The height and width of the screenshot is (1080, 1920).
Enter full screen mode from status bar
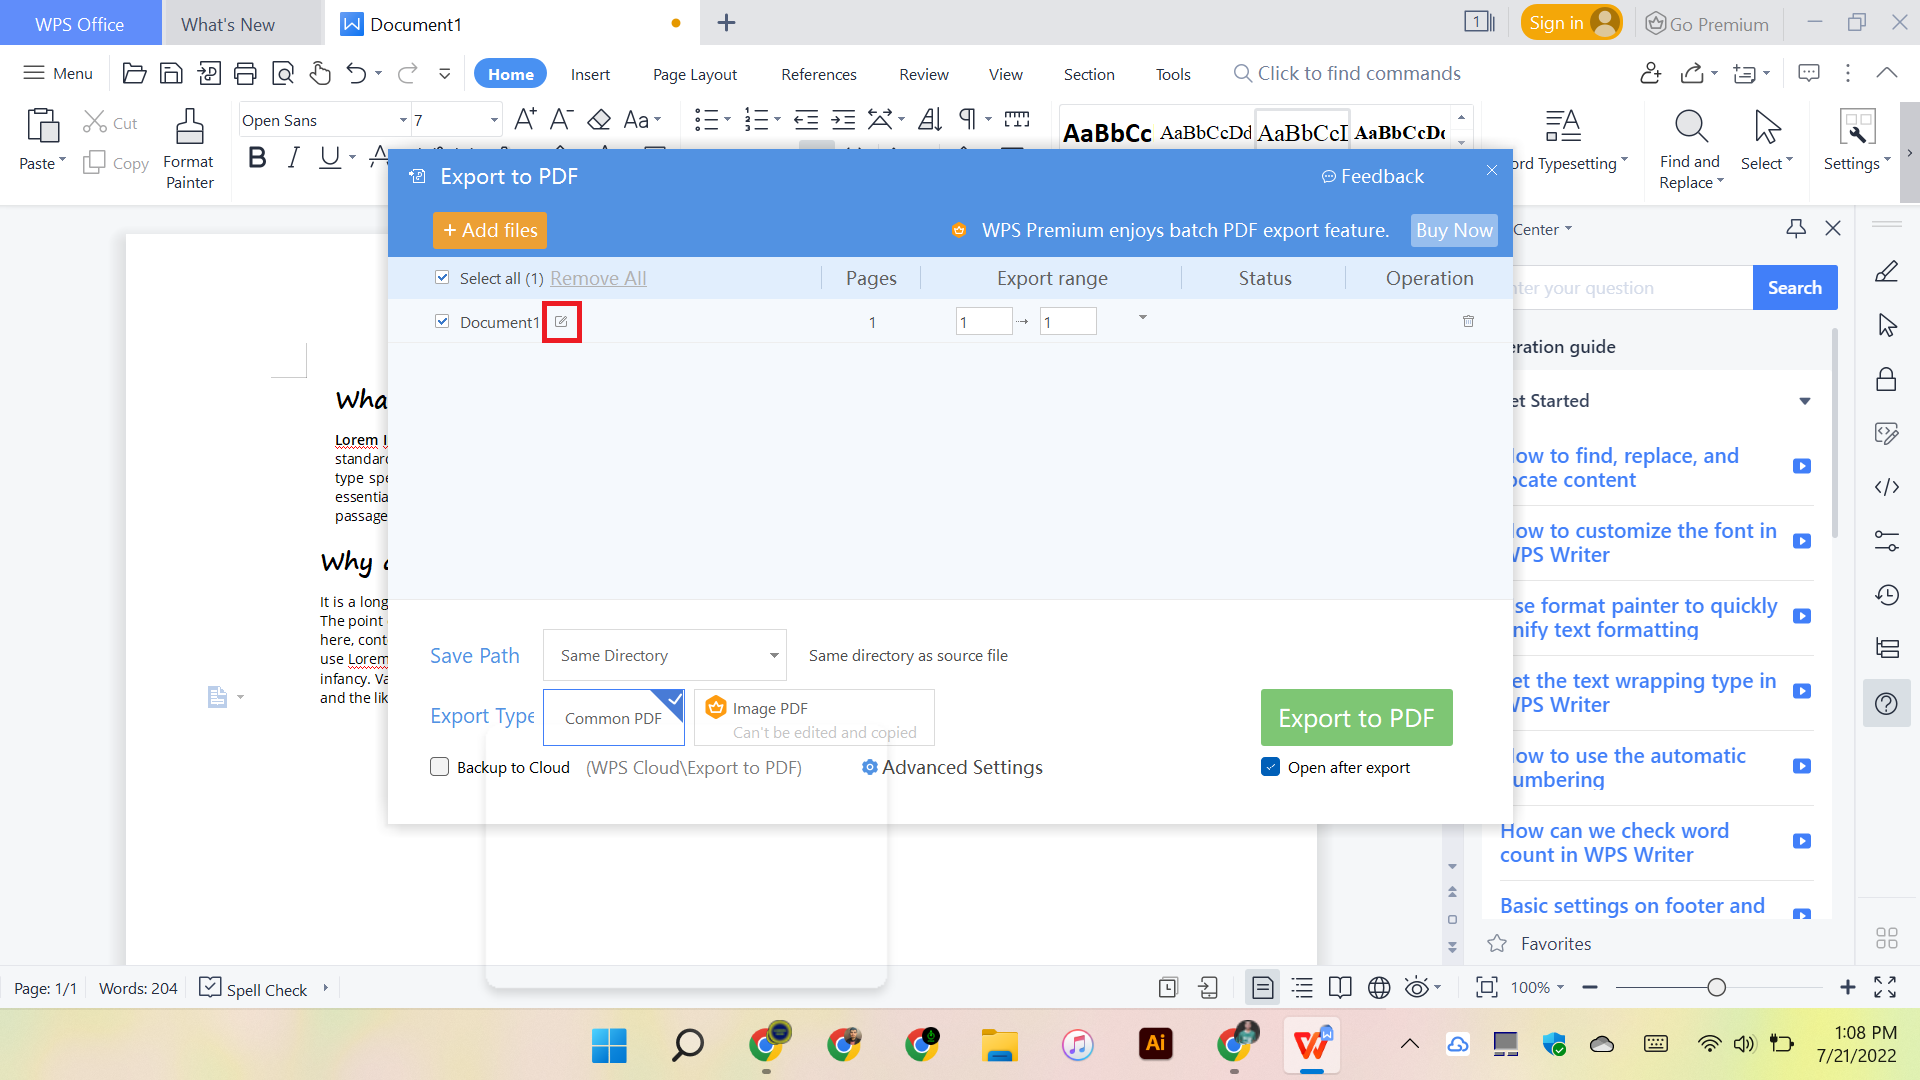[x=1885, y=988]
